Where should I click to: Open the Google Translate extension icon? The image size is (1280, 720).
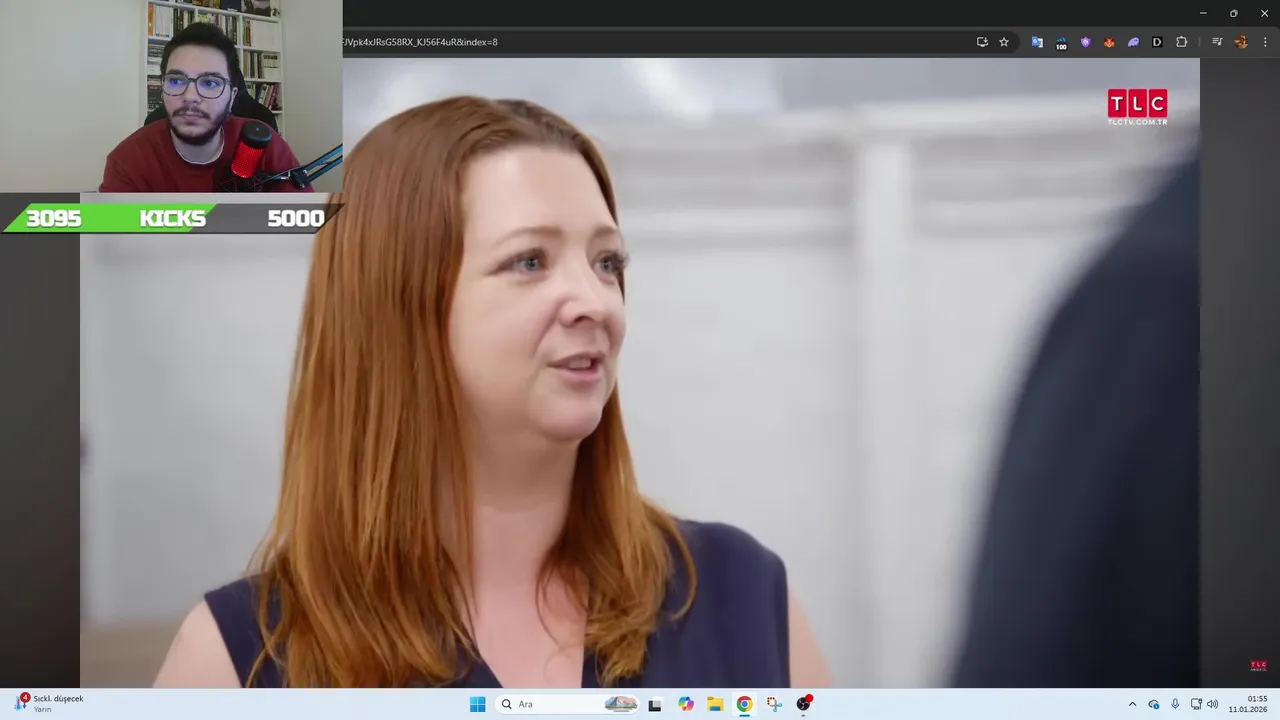pos(1037,42)
